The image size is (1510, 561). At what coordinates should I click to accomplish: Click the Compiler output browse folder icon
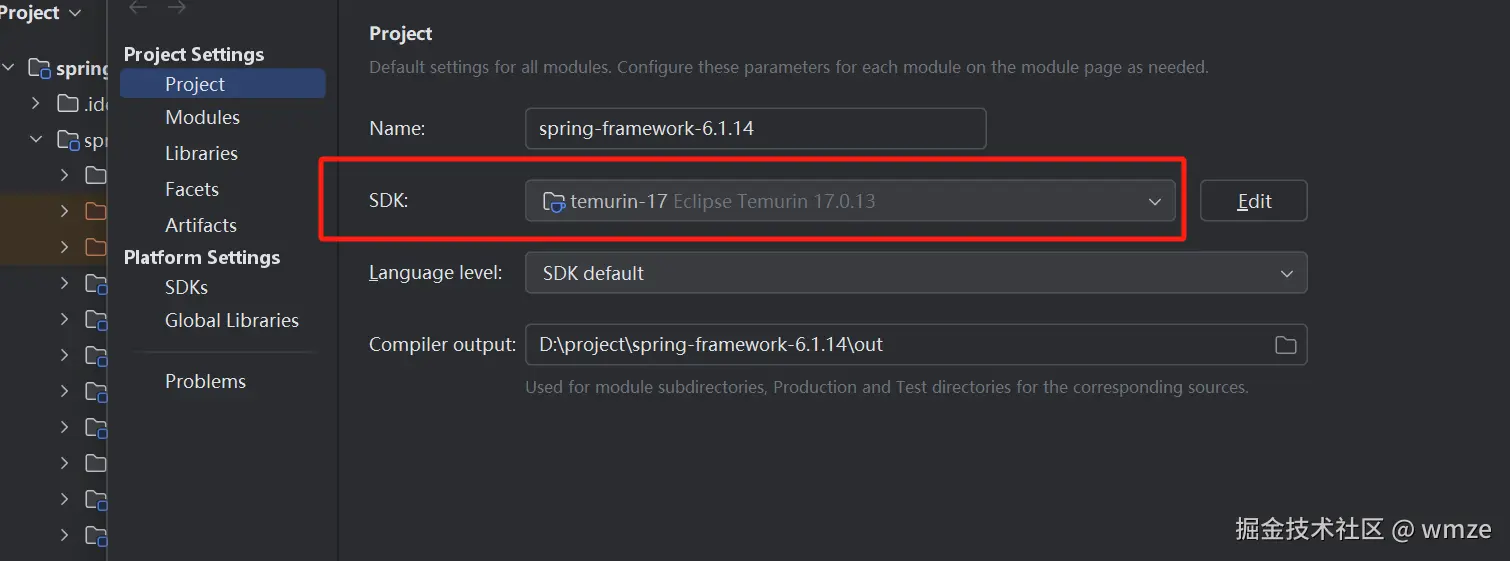[x=1285, y=345]
